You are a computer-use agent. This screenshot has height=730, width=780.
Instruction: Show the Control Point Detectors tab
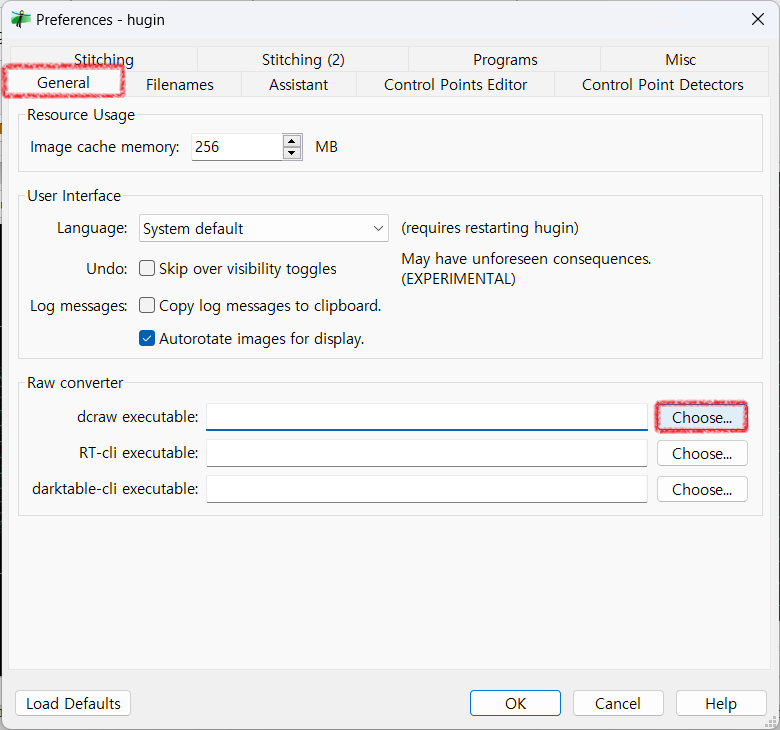tap(662, 84)
